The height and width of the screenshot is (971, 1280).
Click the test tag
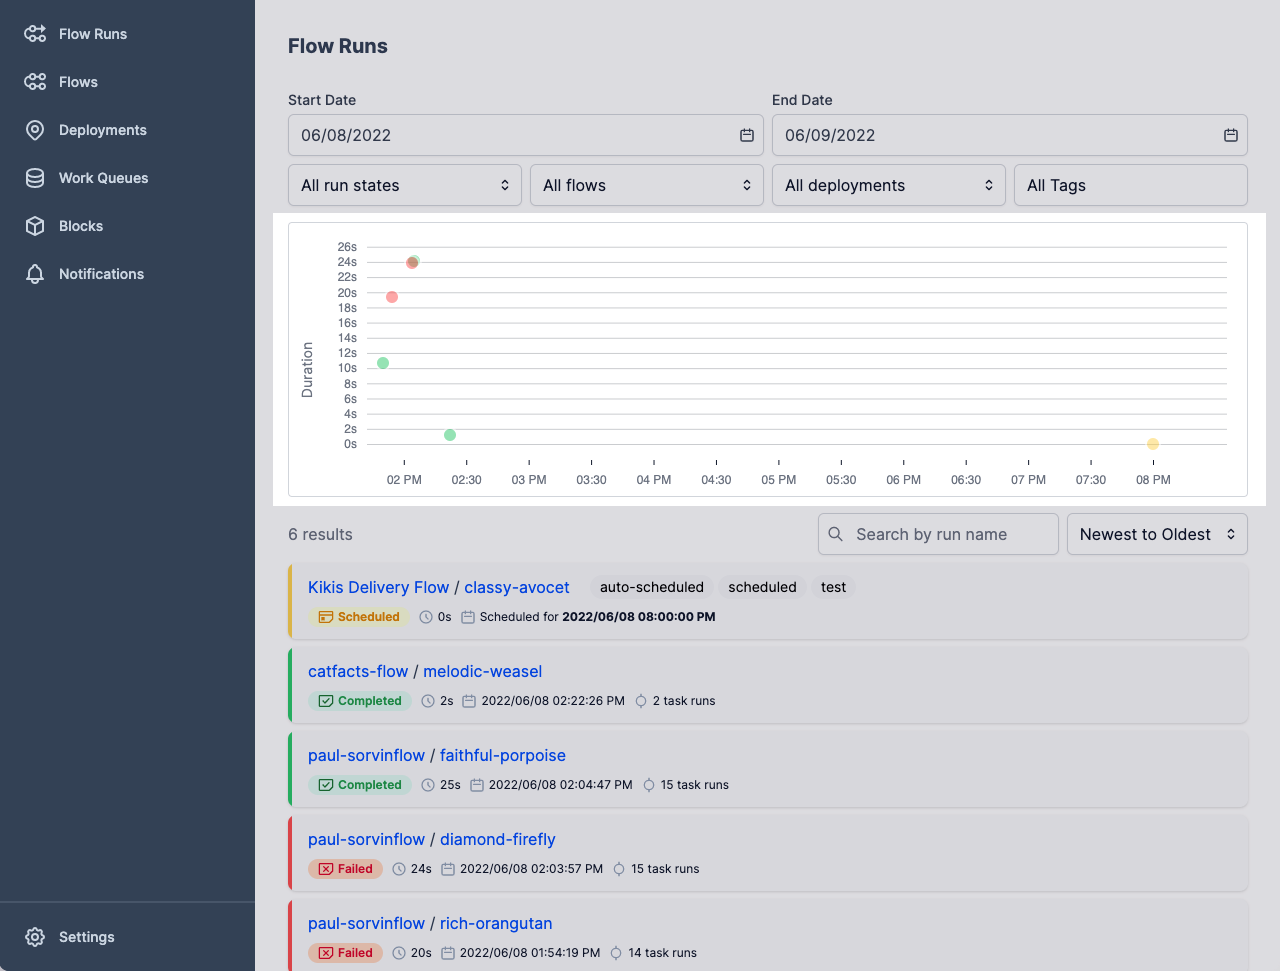(833, 587)
